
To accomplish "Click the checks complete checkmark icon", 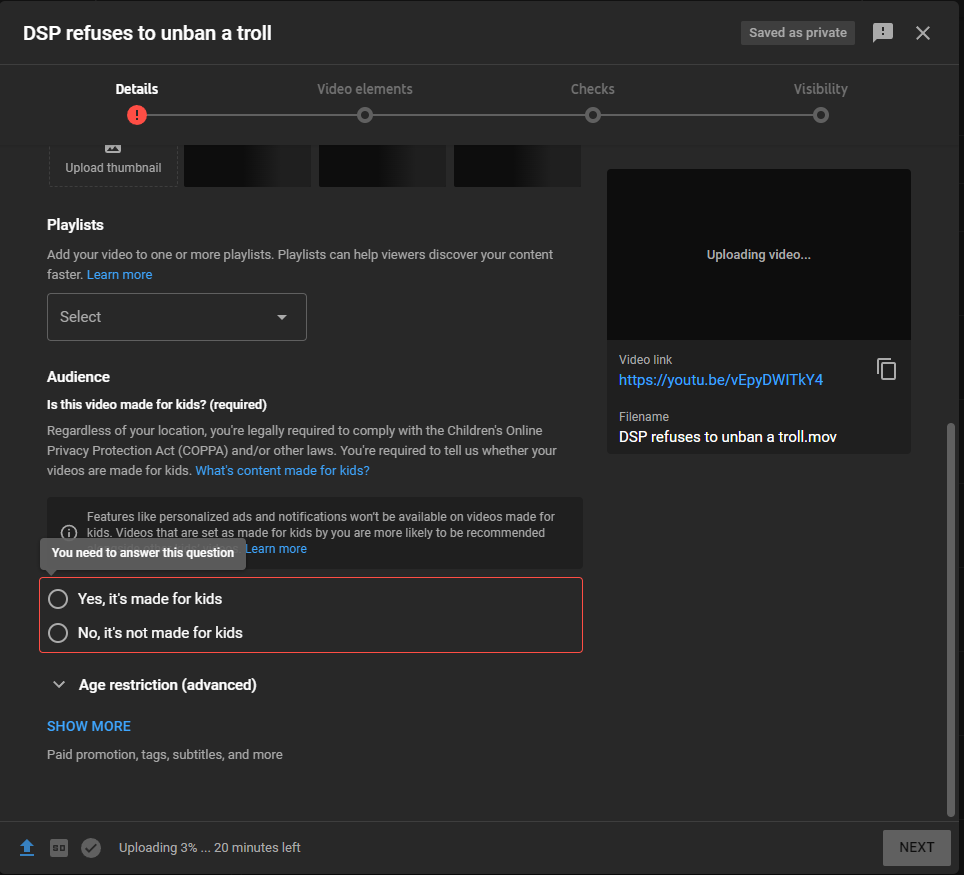I will tap(91, 848).
